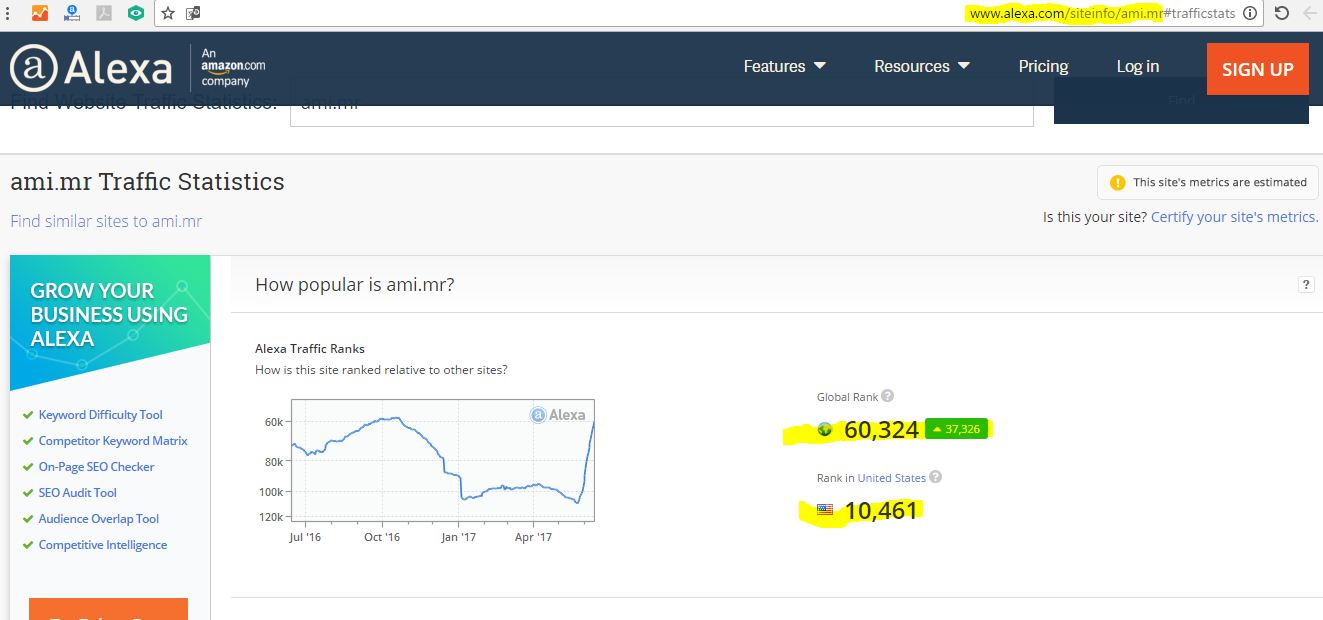Open the Certify your site's metrics link
This screenshot has width=1323, height=620.
coord(1233,216)
